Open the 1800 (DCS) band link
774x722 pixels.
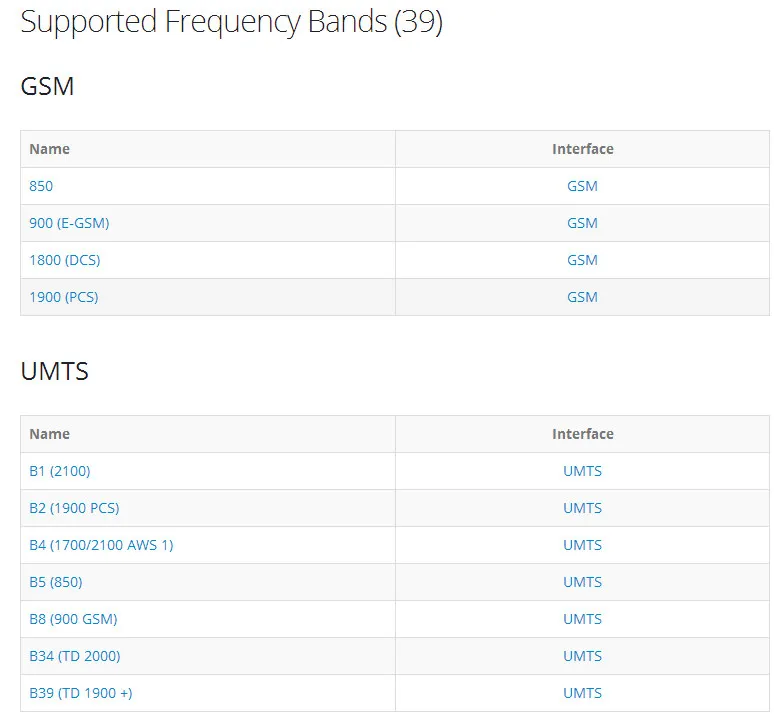pos(65,260)
